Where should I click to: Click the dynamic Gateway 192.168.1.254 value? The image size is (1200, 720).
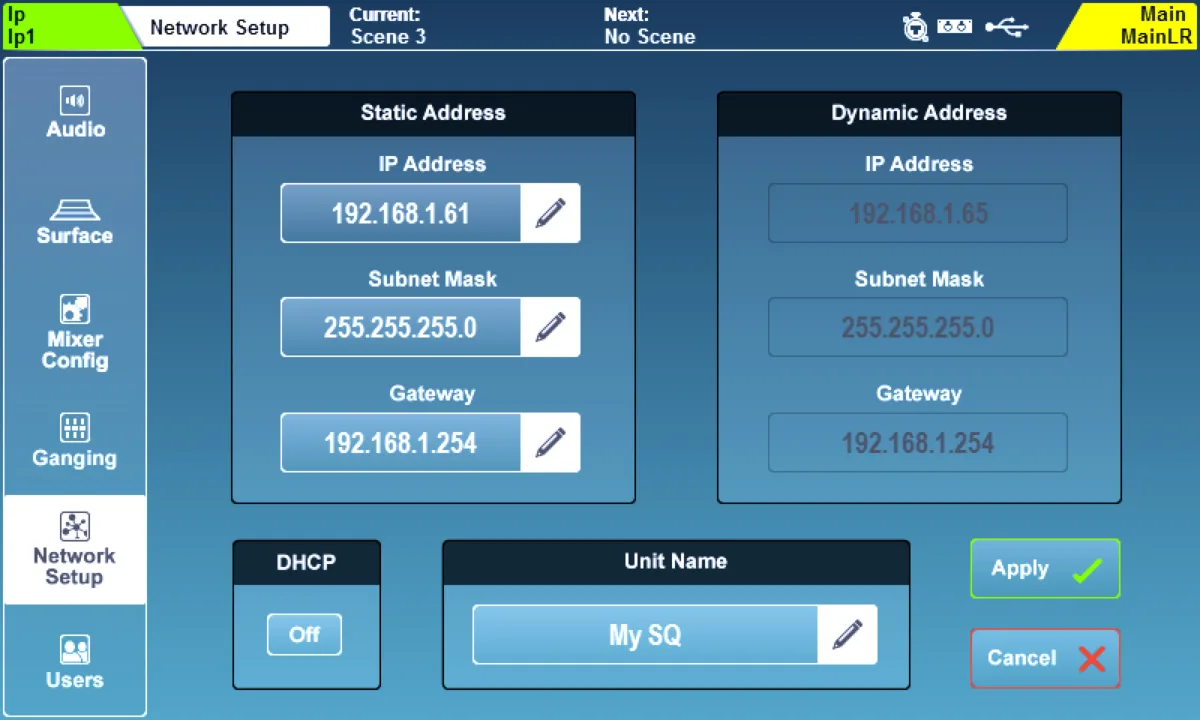click(x=918, y=442)
